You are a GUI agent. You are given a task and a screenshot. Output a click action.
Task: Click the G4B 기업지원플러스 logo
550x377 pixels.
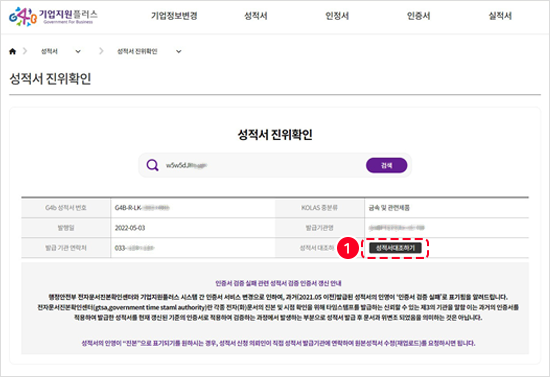pyautogui.click(x=53, y=16)
